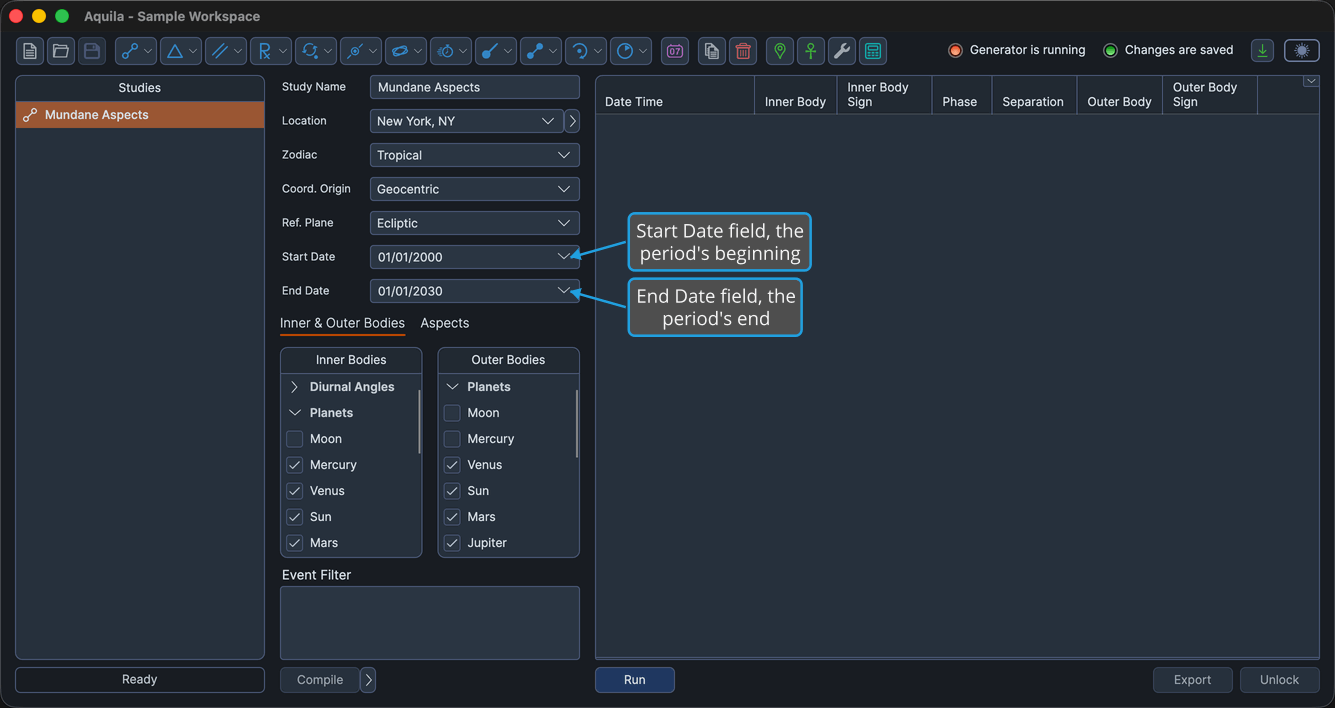Screen dimensions: 1335x708
Task: Uncheck Mercury in the Inner Bodies list
Action: (x=295, y=465)
